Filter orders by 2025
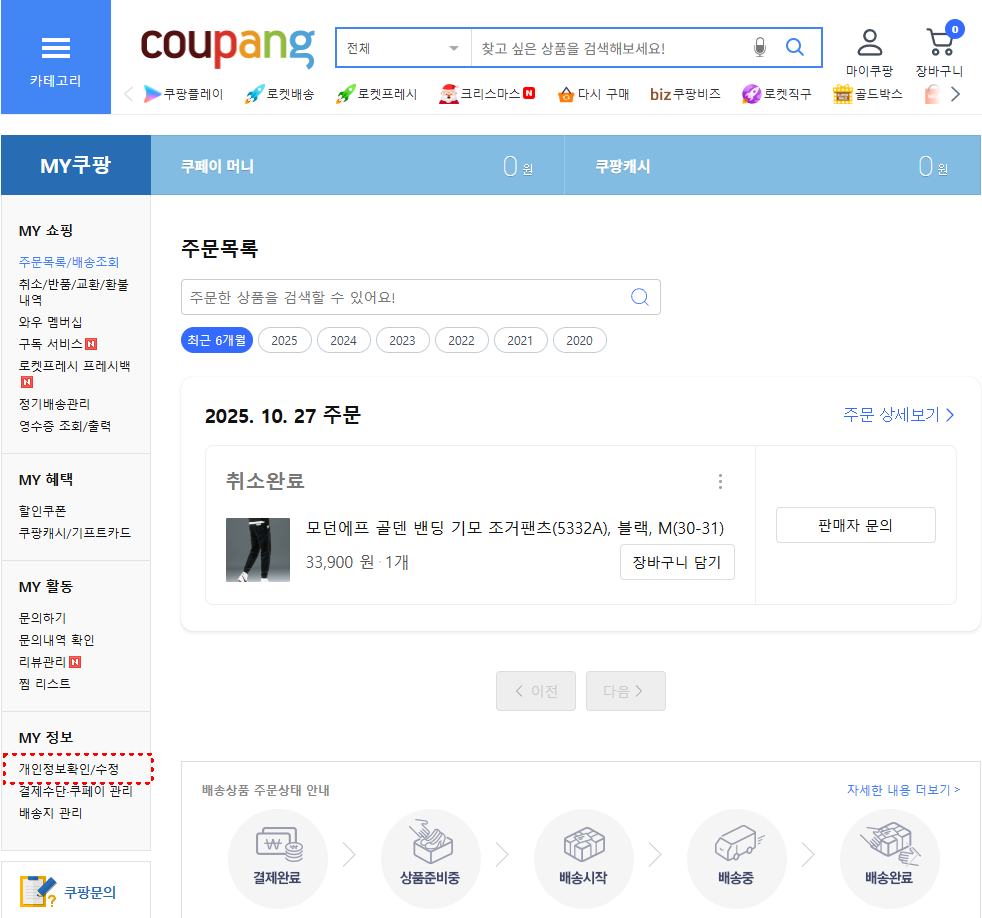Screen dimensions: 982x918 284,340
